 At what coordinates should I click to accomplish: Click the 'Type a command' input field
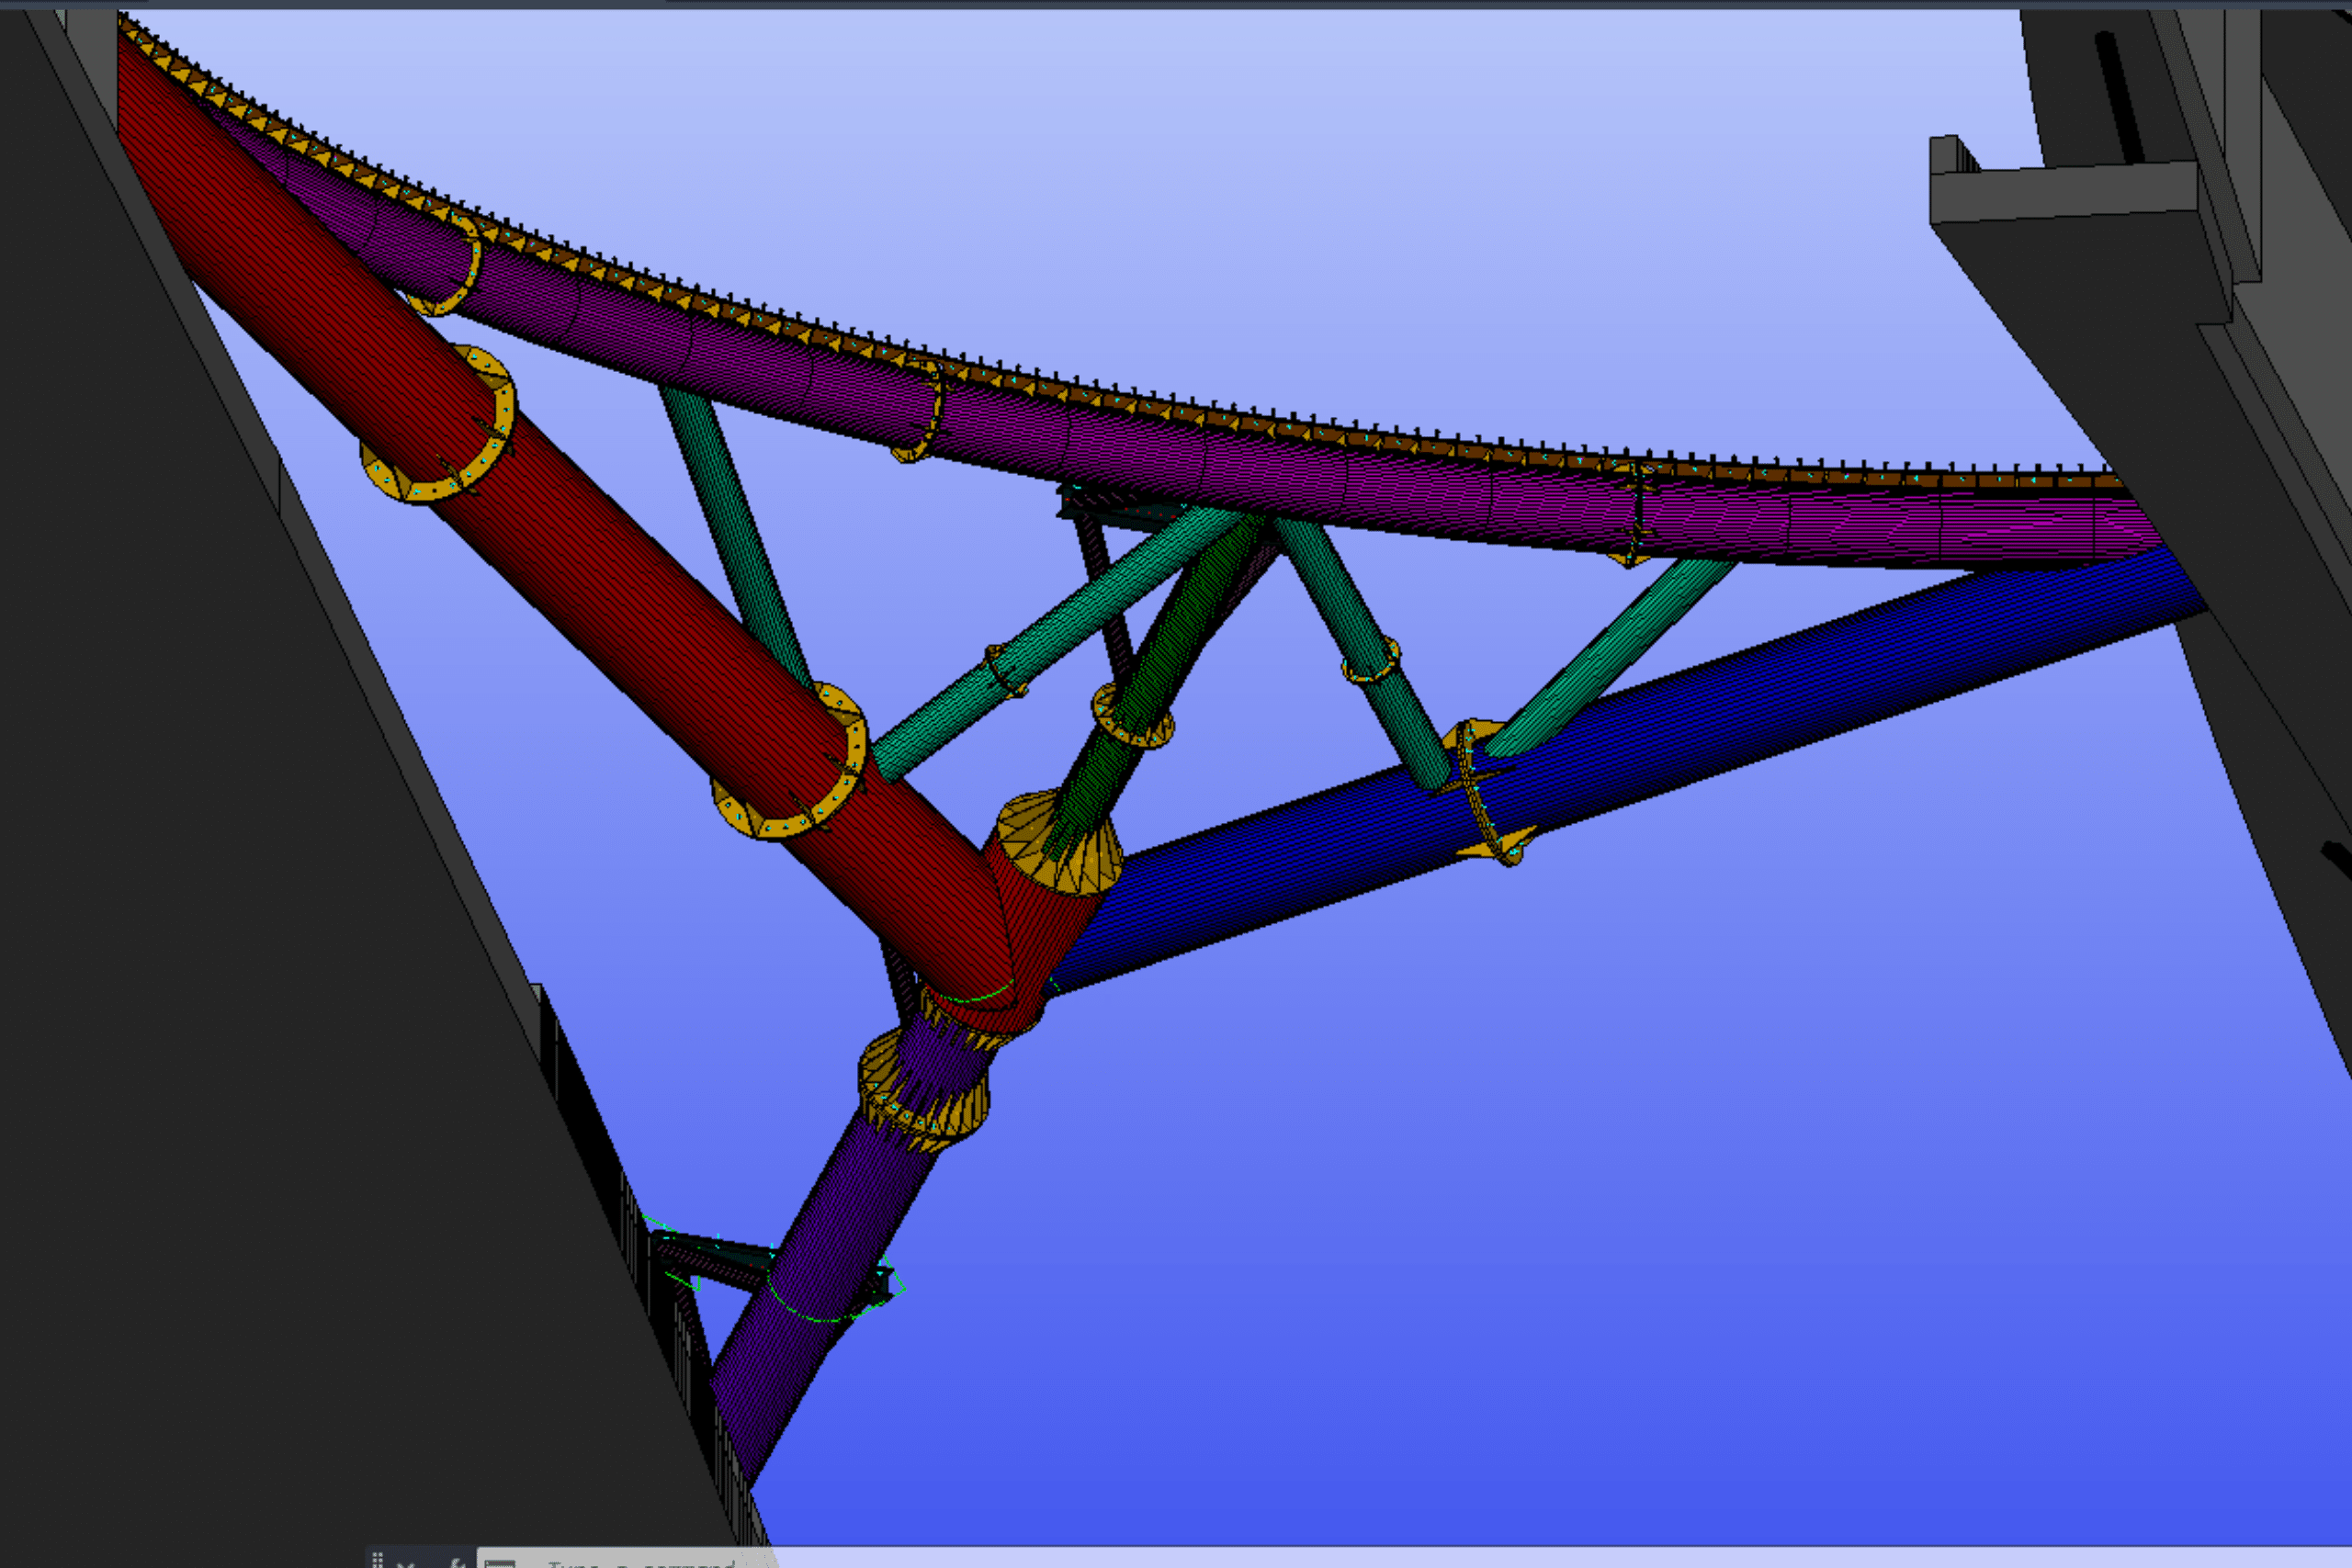pos(640,1563)
